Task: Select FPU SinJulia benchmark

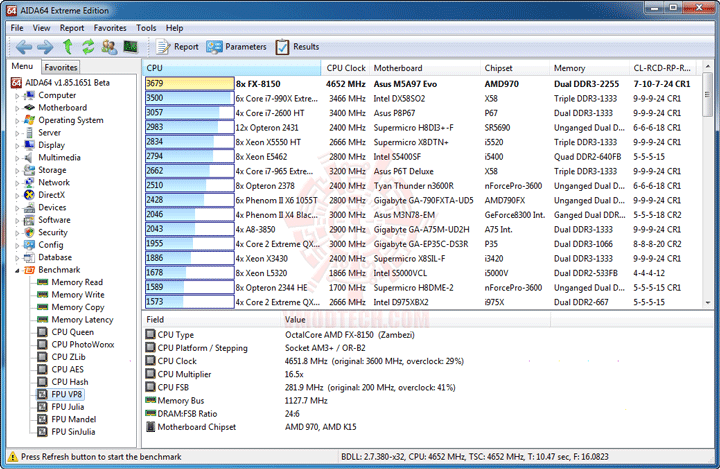Action: pos(73,432)
